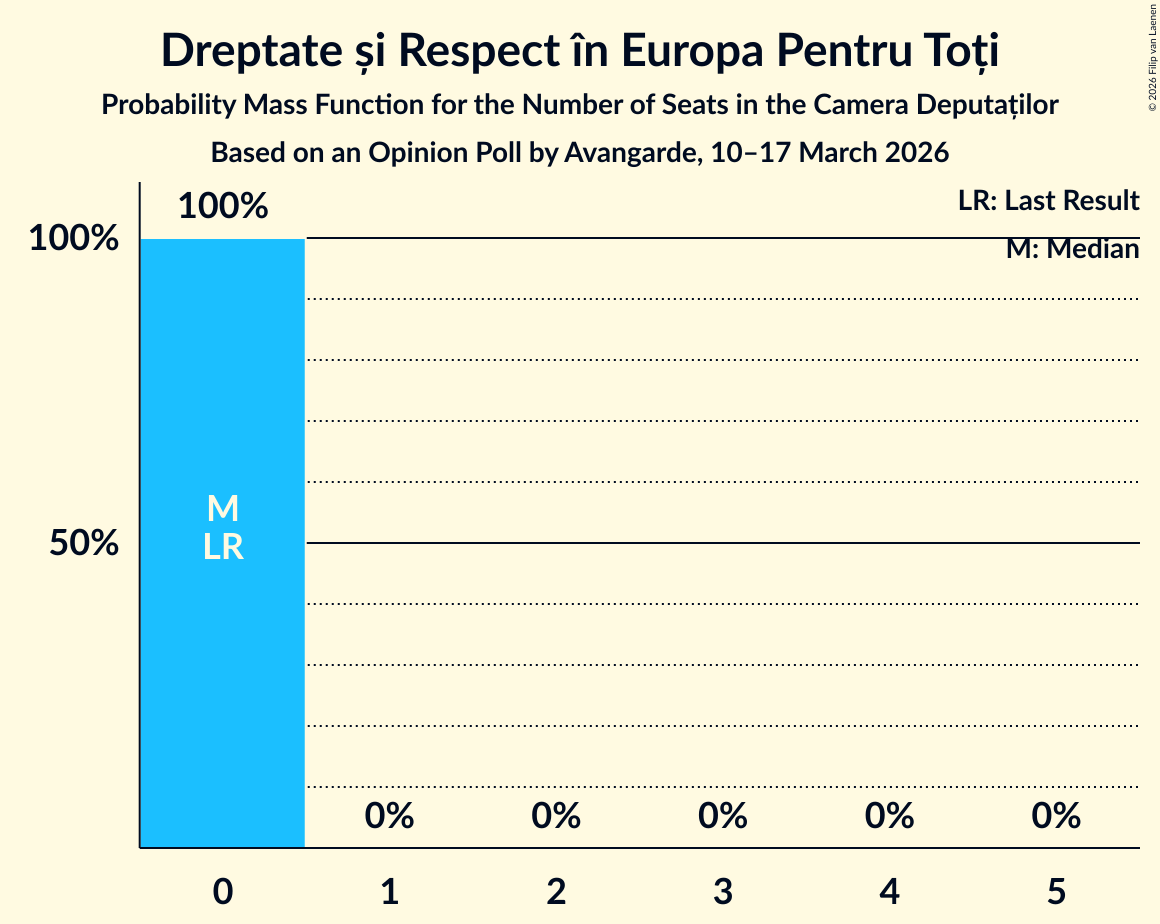Image resolution: width=1160 pixels, height=924 pixels.
Task: Click the LR marker inside the bar
Action: (x=222, y=547)
